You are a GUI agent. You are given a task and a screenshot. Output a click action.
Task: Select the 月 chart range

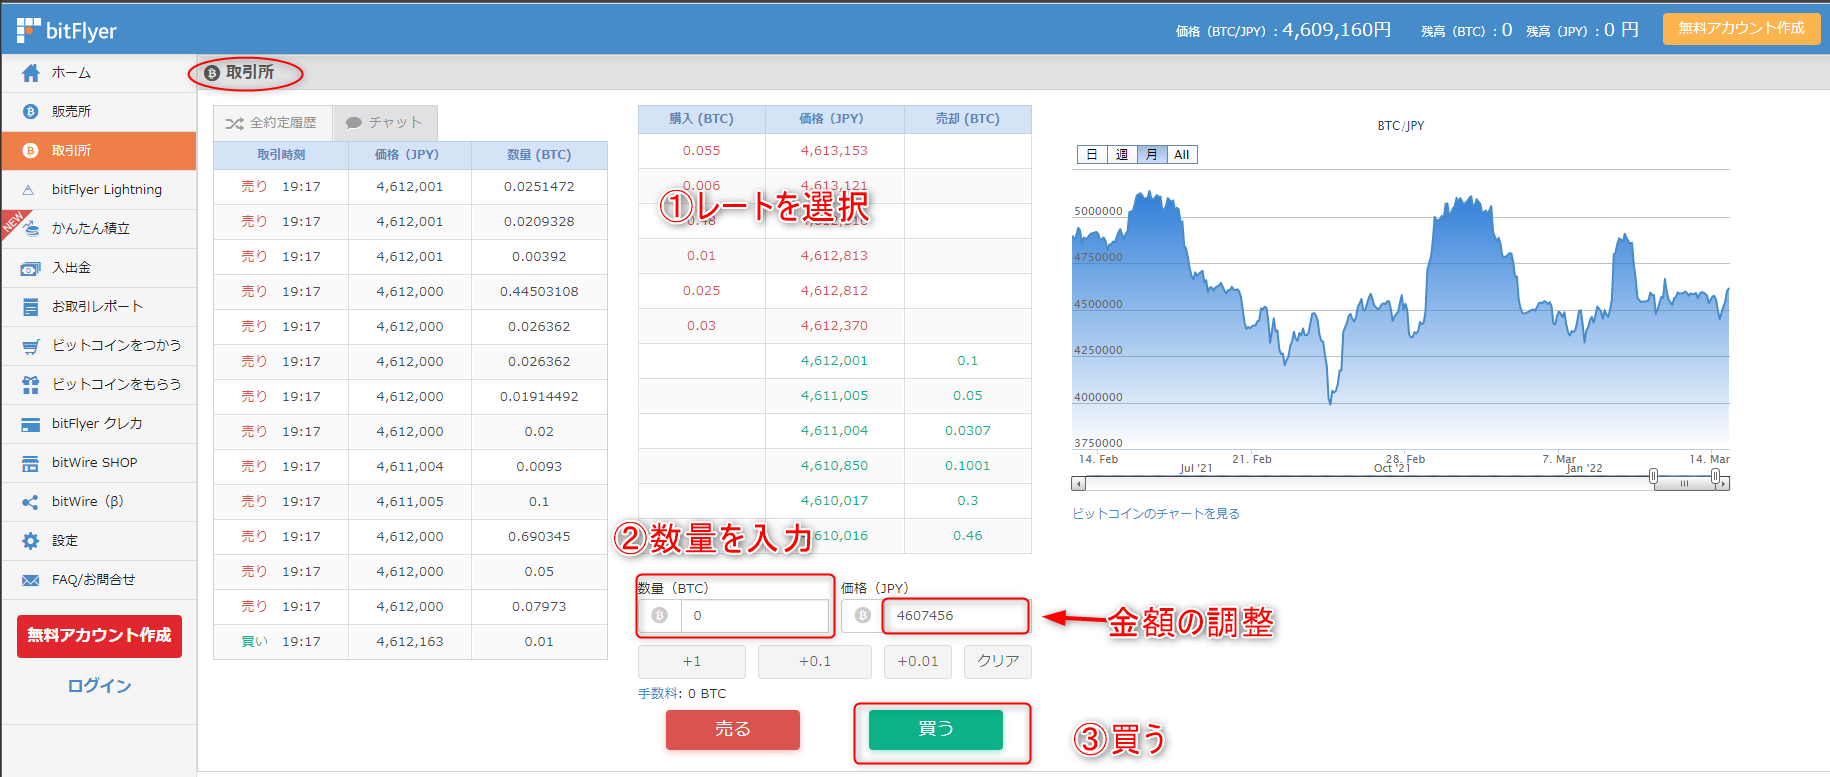1152,155
